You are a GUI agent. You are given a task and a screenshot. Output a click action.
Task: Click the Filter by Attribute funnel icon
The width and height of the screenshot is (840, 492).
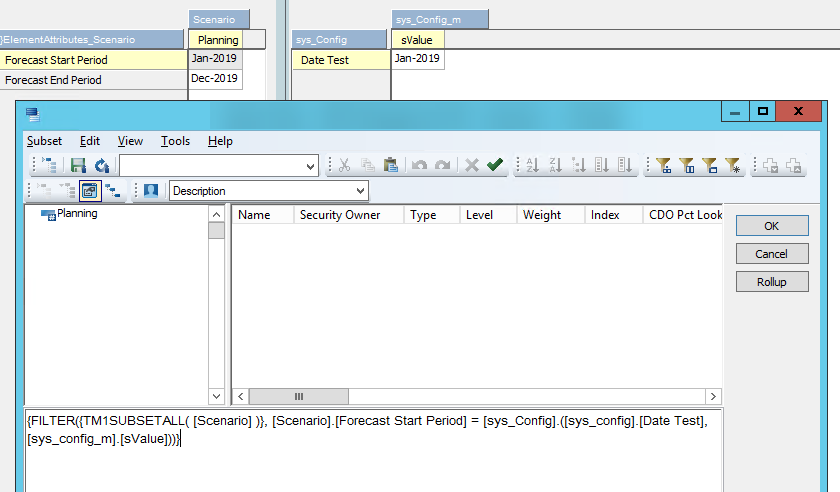[x=686, y=165]
